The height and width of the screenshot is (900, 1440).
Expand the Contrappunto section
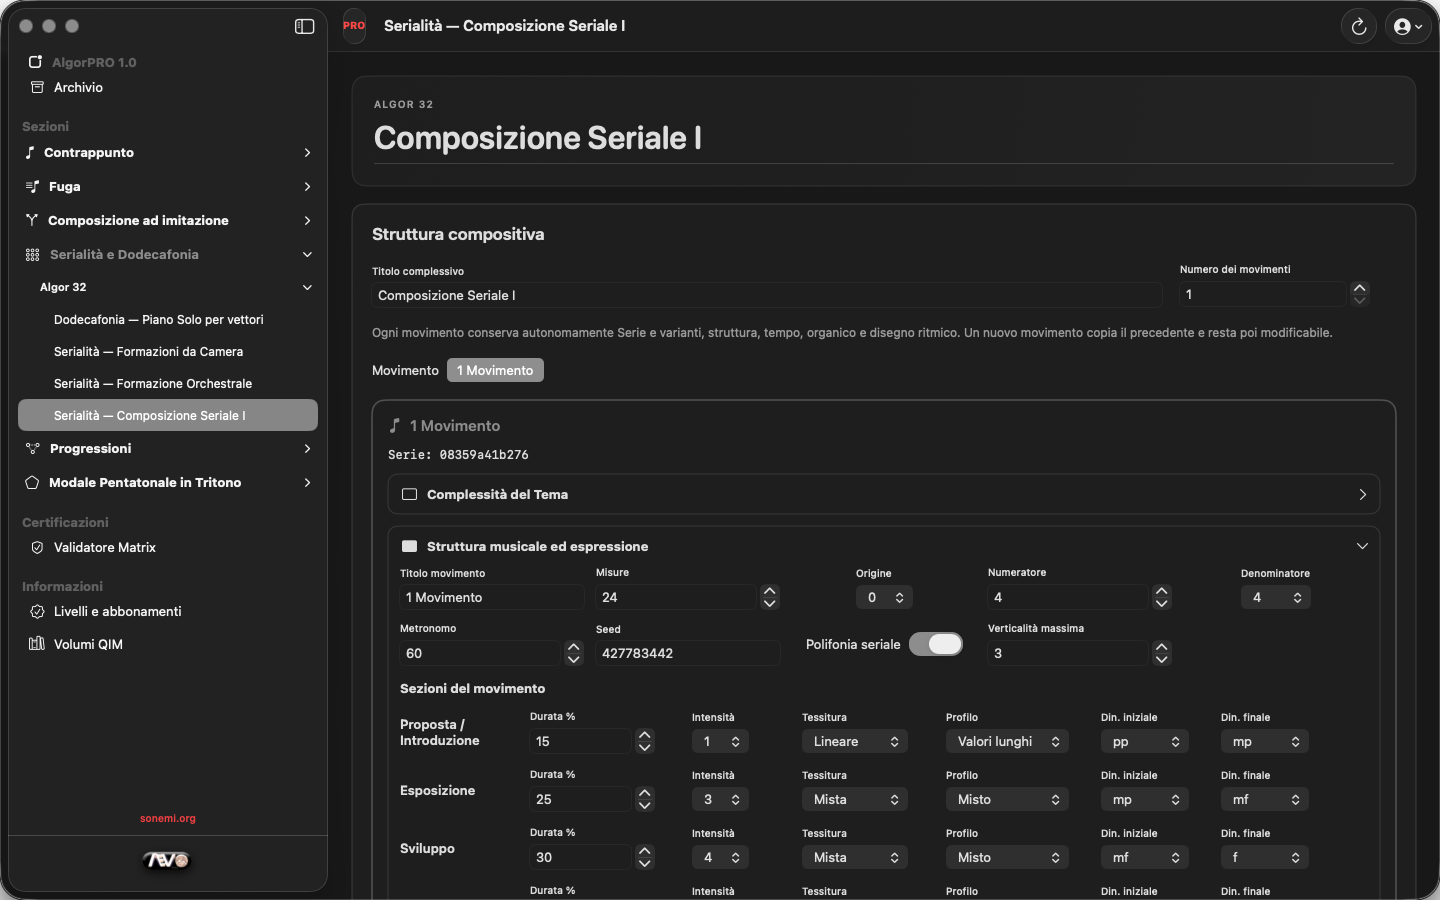click(307, 152)
